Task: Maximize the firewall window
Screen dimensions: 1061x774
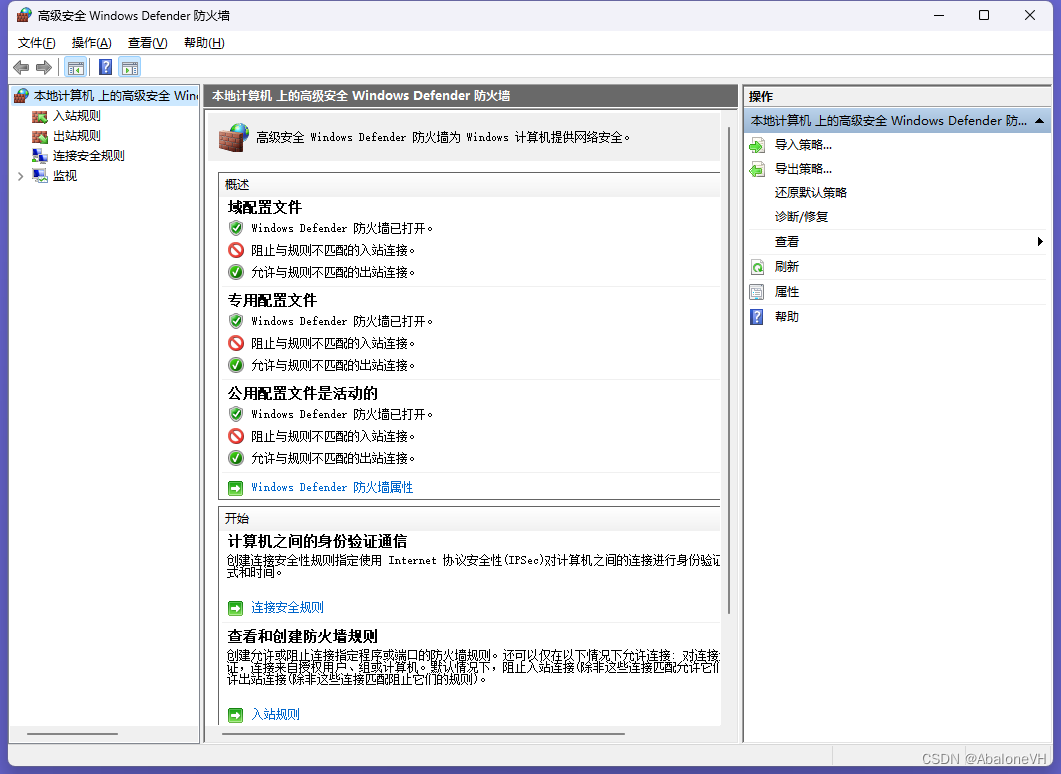Action: click(984, 15)
